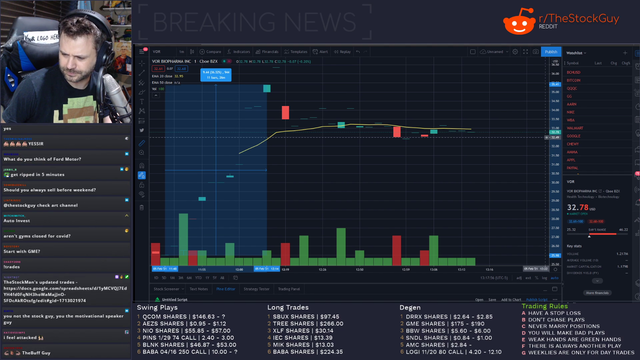This screenshot has width=640, height=360.
Task: Switch to the Pine Editor tab
Action: click(x=226, y=289)
